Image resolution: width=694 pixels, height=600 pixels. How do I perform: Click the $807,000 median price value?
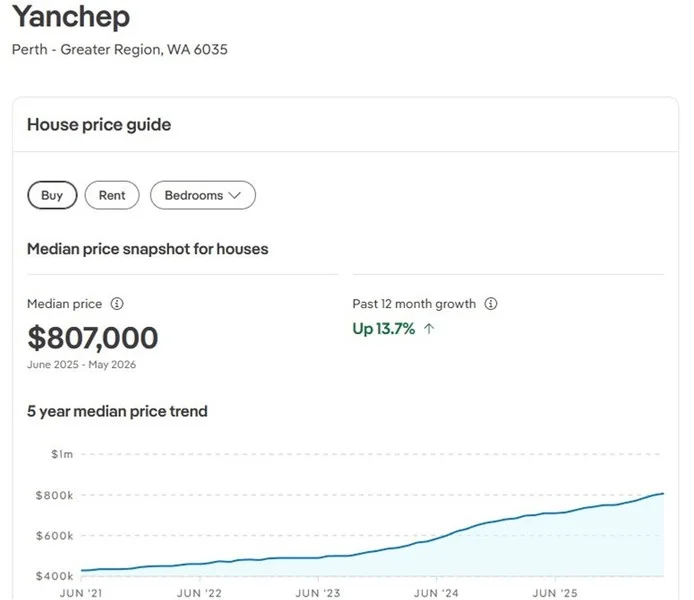click(x=93, y=338)
